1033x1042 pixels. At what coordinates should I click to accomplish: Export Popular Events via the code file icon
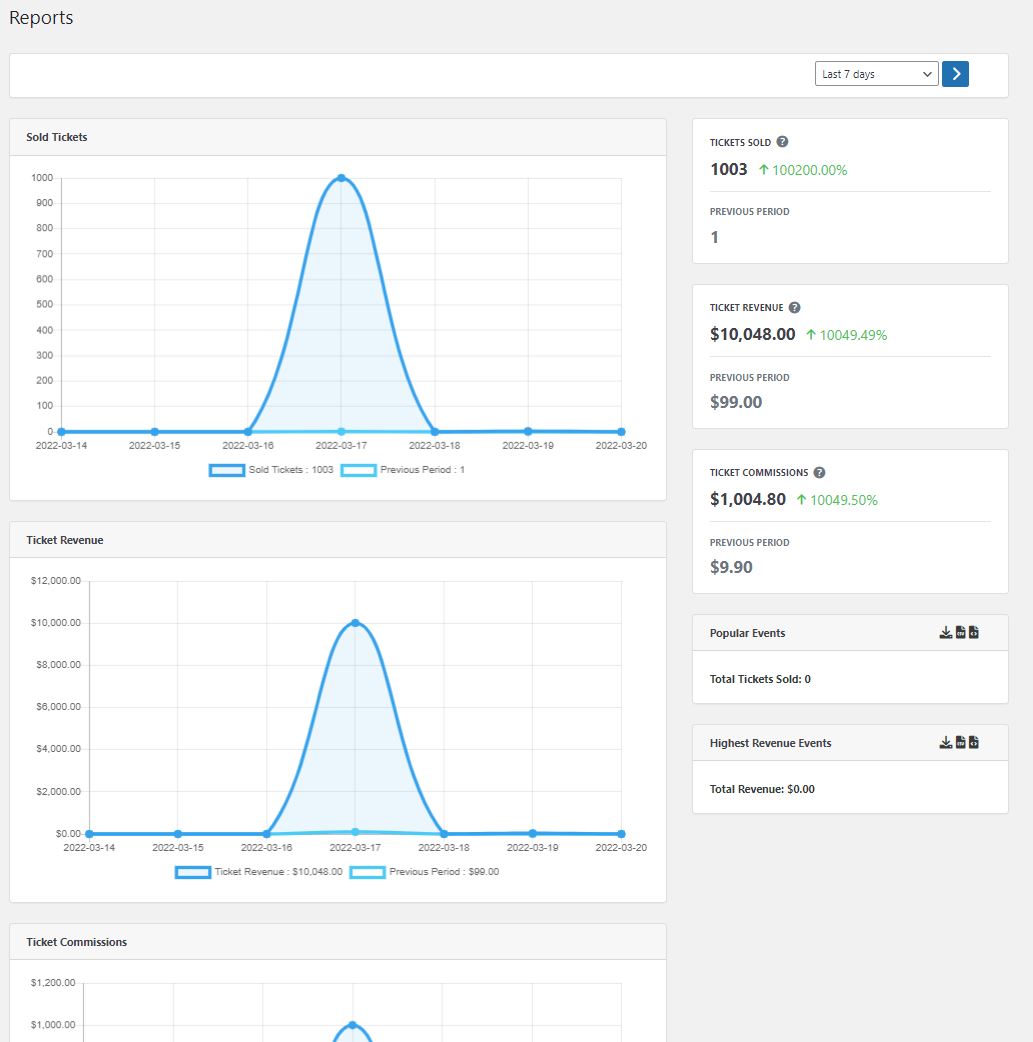(974, 632)
